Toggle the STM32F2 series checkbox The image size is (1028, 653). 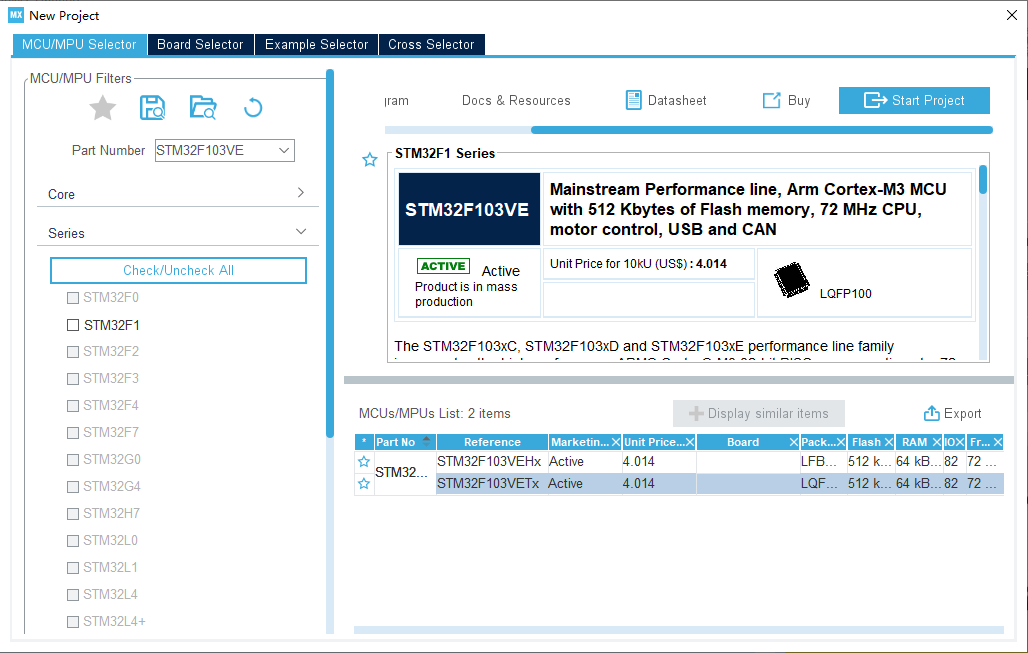pyautogui.click(x=73, y=352)
